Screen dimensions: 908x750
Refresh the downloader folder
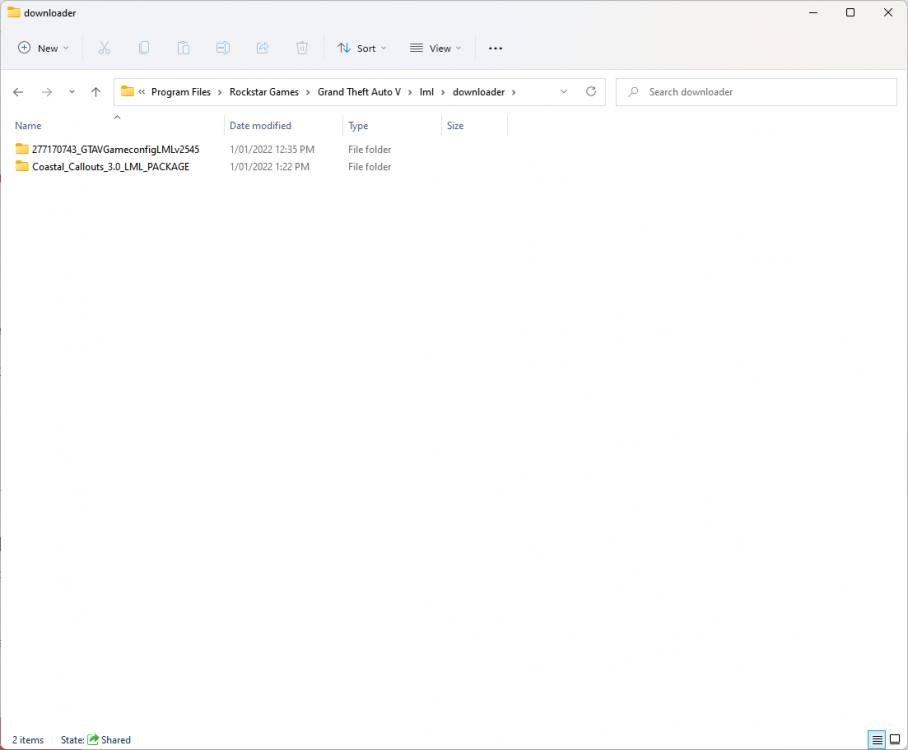(x=590, y=91)
